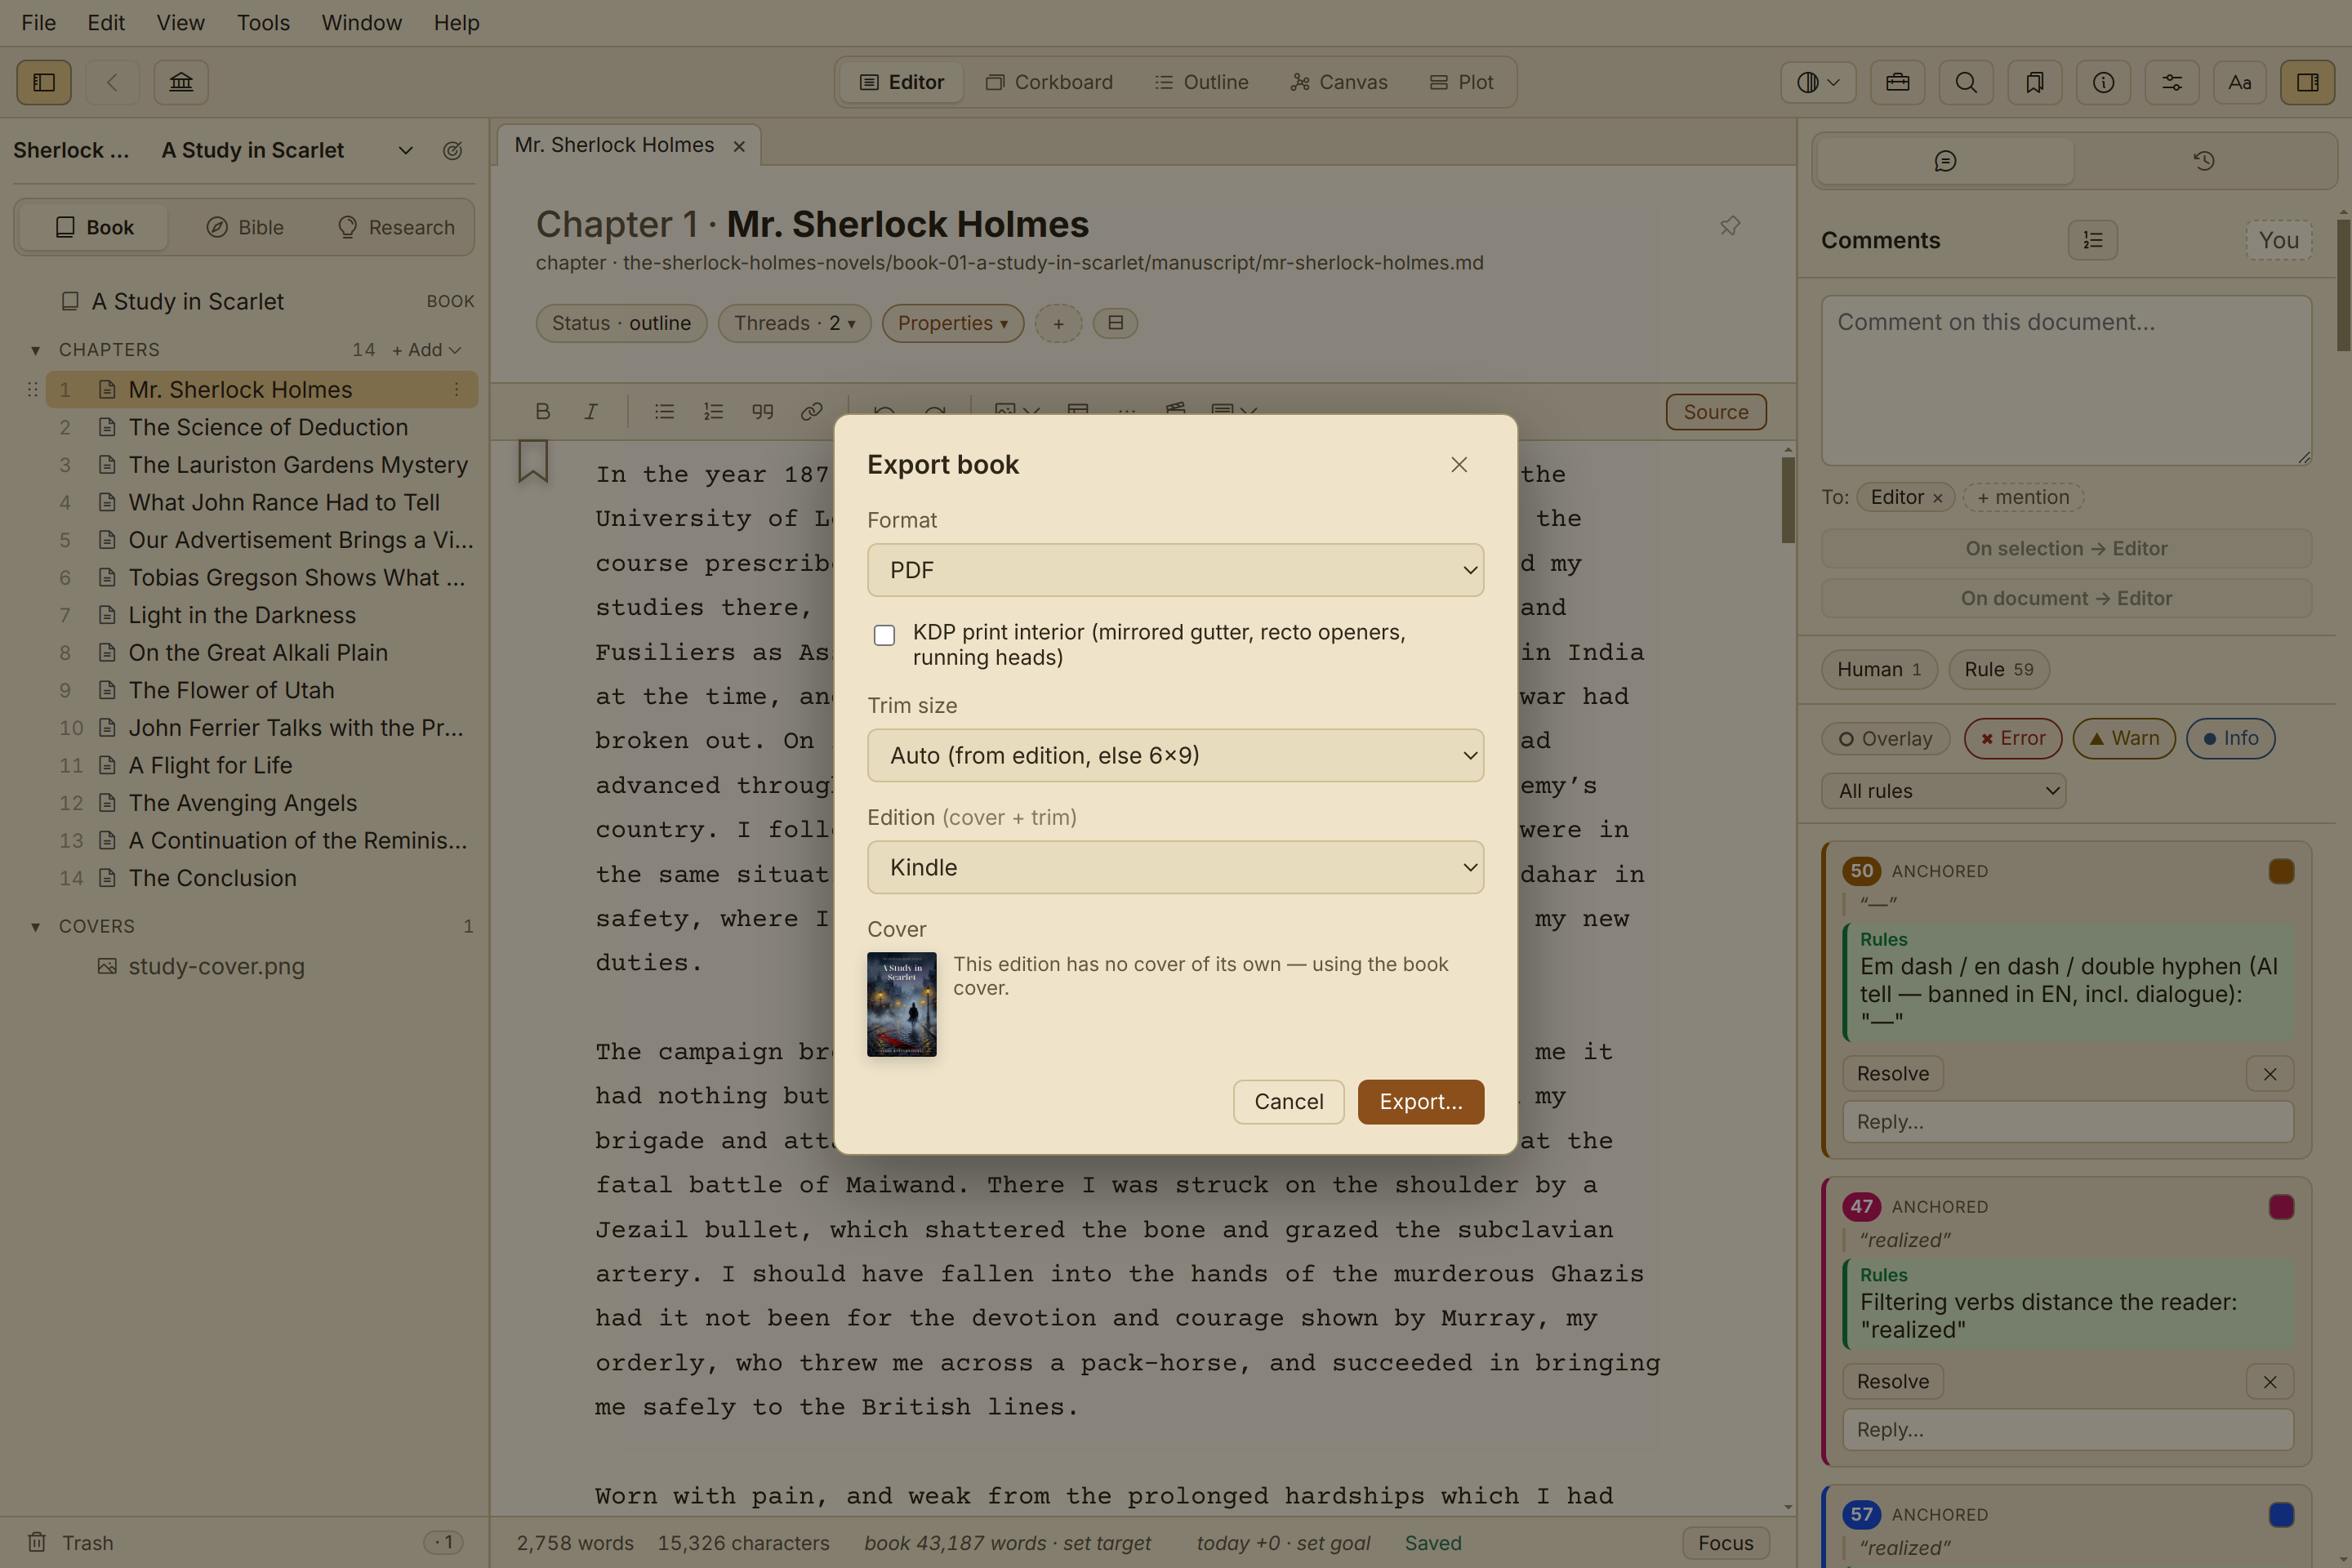
Task: Open the settings sliders icon
Action: pyautogui.click(x=2172, y=82)
